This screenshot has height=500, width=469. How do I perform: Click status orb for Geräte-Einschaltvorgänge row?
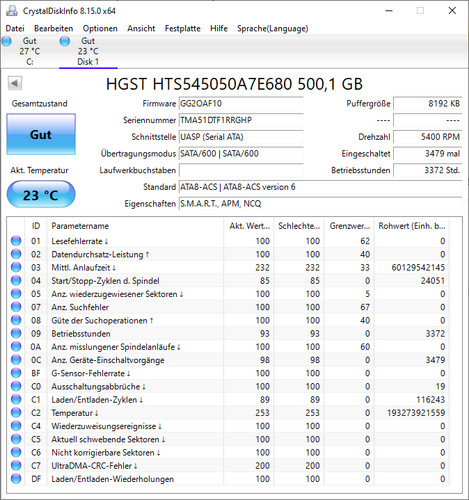[16, 360]
